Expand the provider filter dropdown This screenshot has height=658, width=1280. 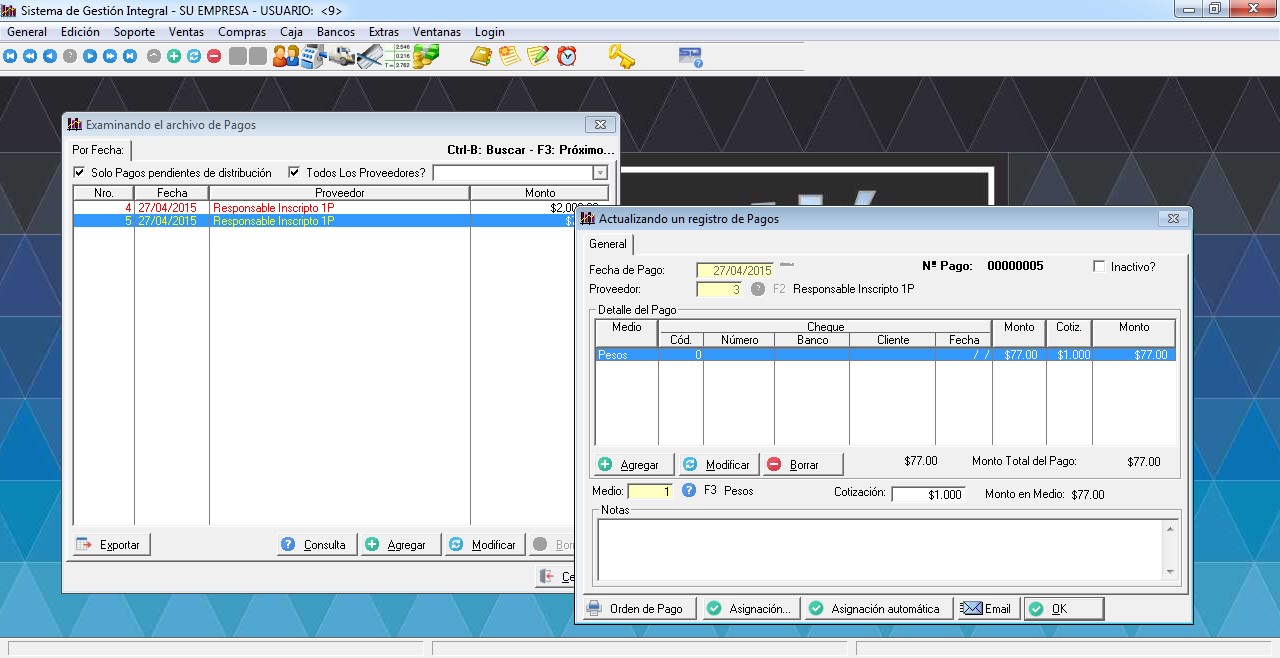pyautogui.click(x=600, y=173)
